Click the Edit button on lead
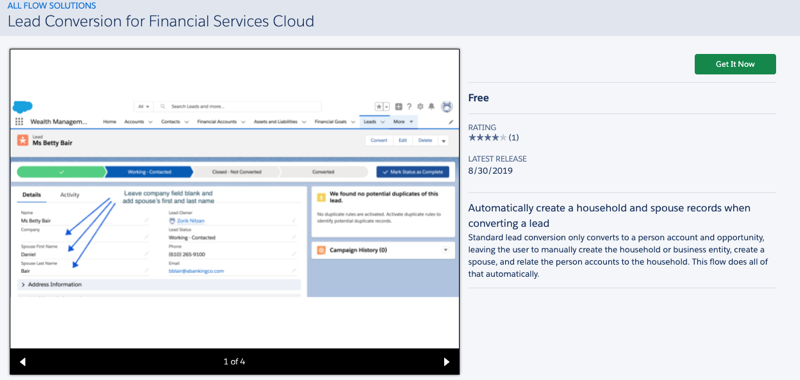 [403, 140]
